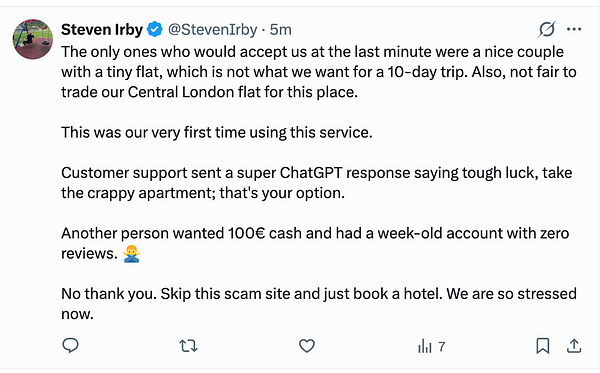Click the sentence about 100€ cash
The width and height of the screenshot is (600, 373).
click(x=315, y=243)
